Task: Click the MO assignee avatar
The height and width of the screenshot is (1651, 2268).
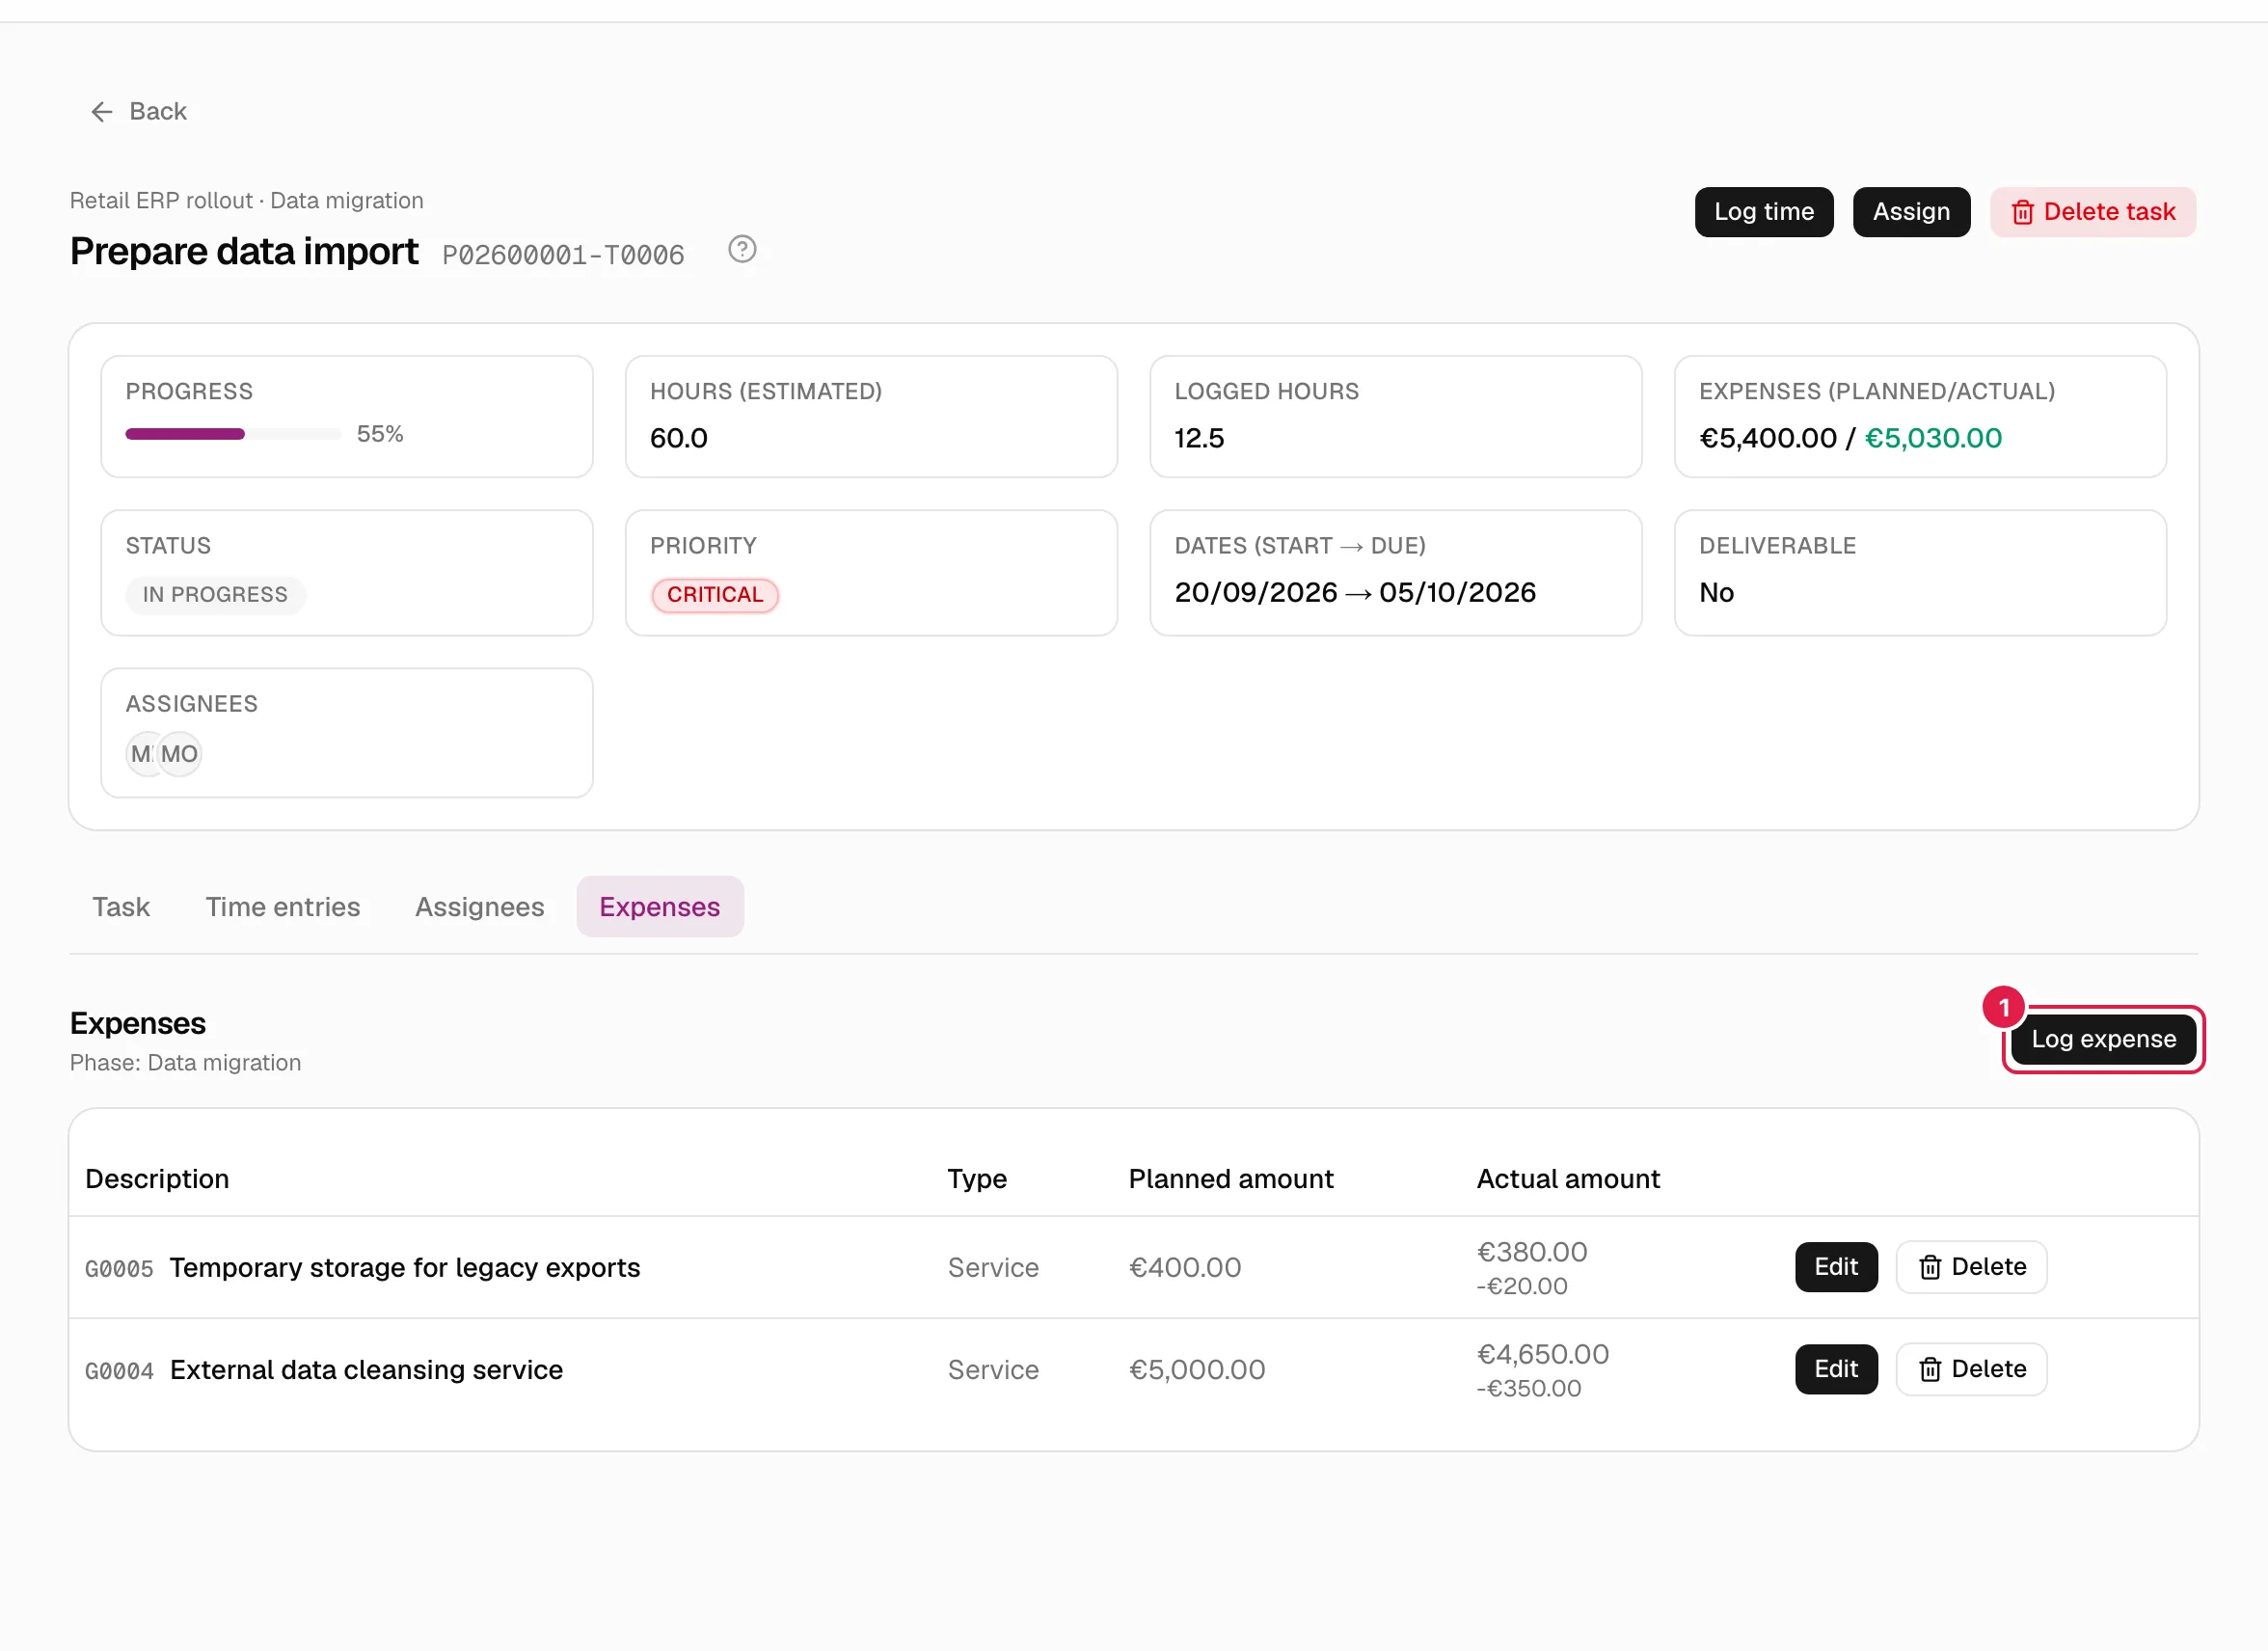Action: (x=180, y=754)
